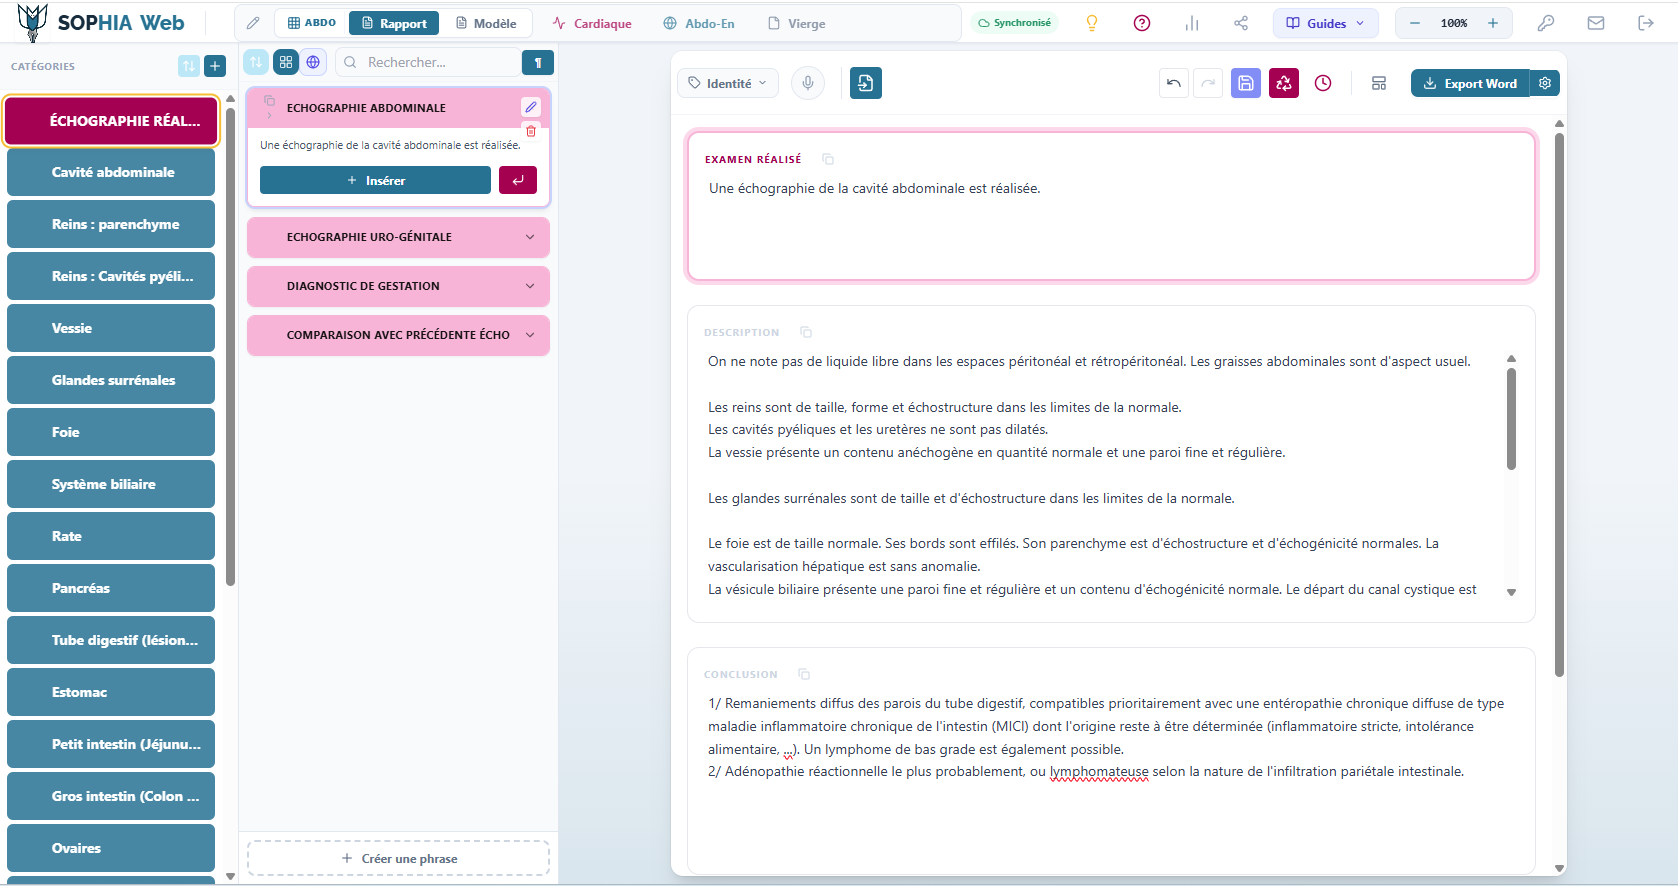
Task: Click the Description text scrollbar
Action: [1511, 420]
